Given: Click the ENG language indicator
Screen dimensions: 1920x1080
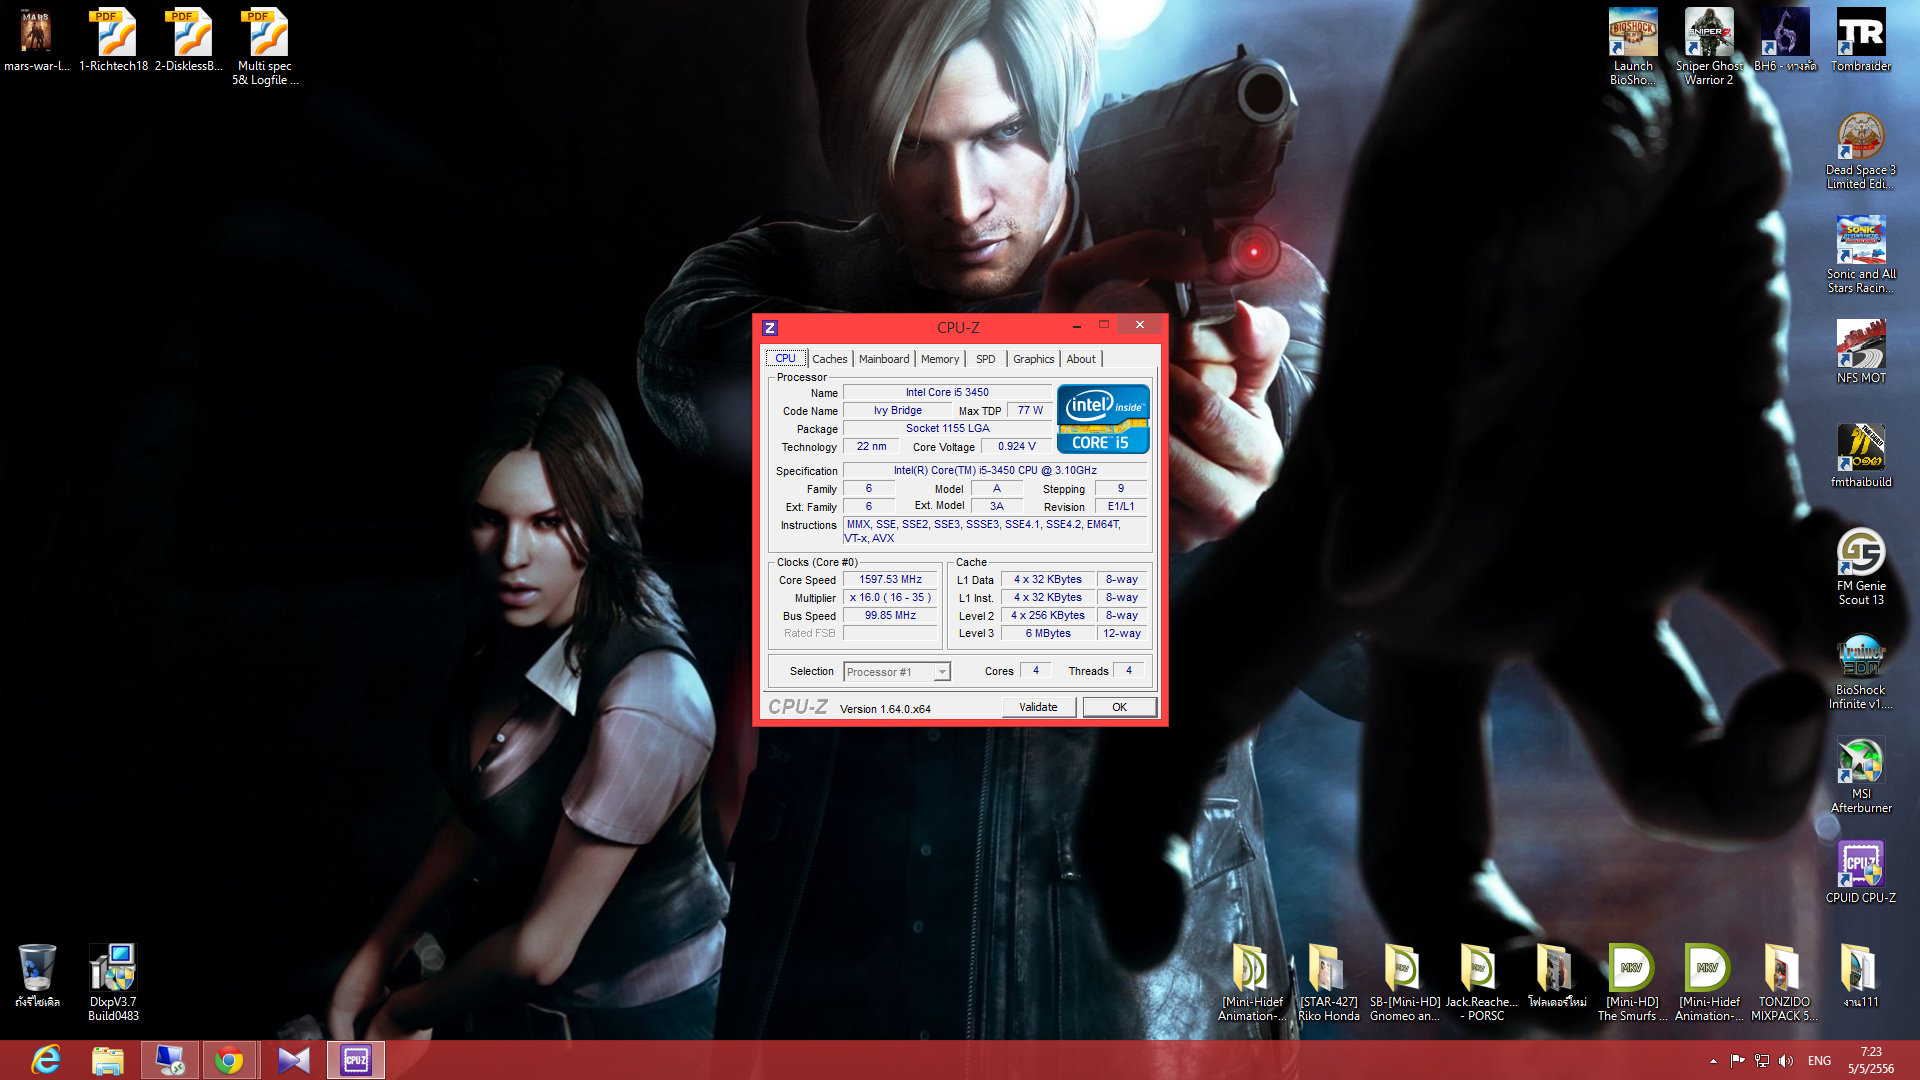Looking at the screenshot, I should coord(1819,1061).
